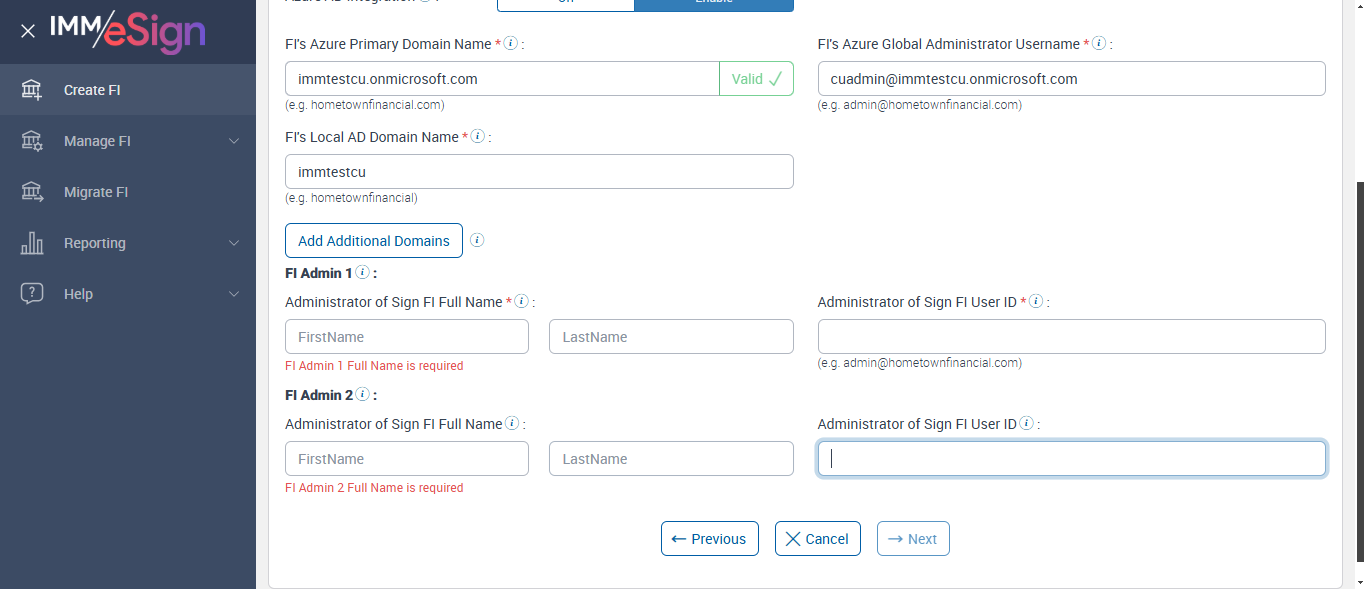Expand the Reporting menu chevron

[234, 243]
